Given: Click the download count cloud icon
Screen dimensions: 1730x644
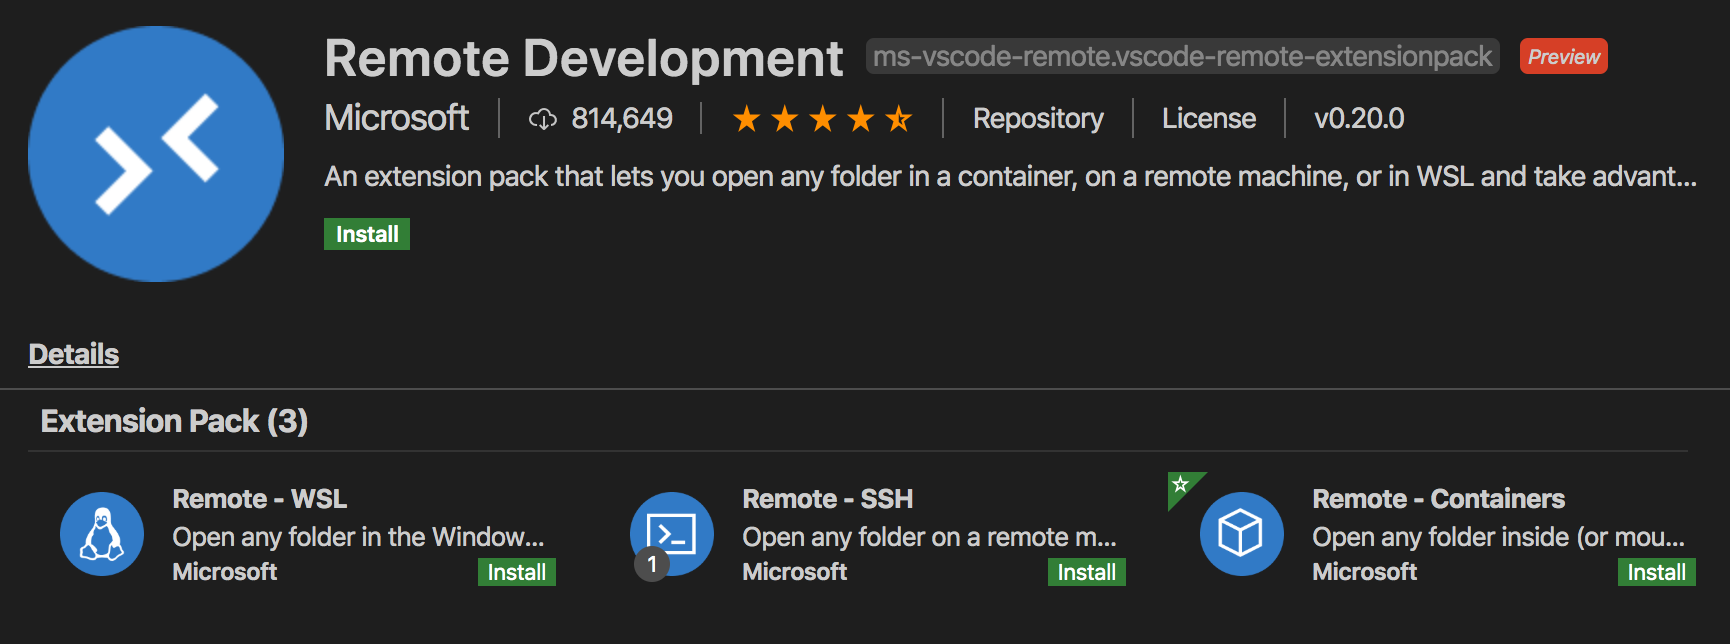Looking at the screenshot, I should point(542,120).
